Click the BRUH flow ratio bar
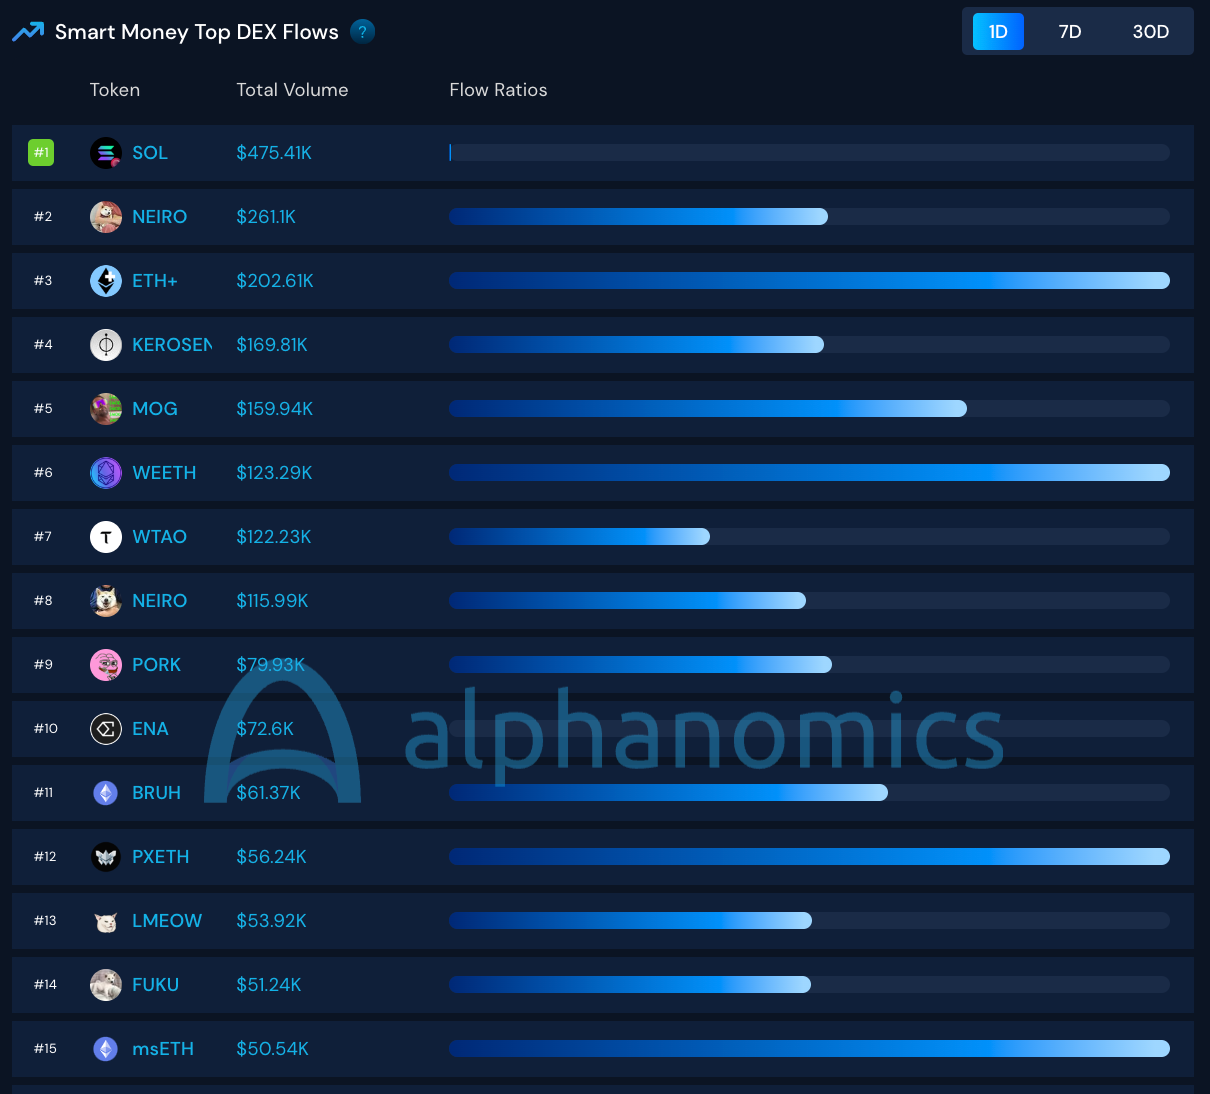Image resolution: width=1210 pixels, height=1094 pixels. [809, 793]
